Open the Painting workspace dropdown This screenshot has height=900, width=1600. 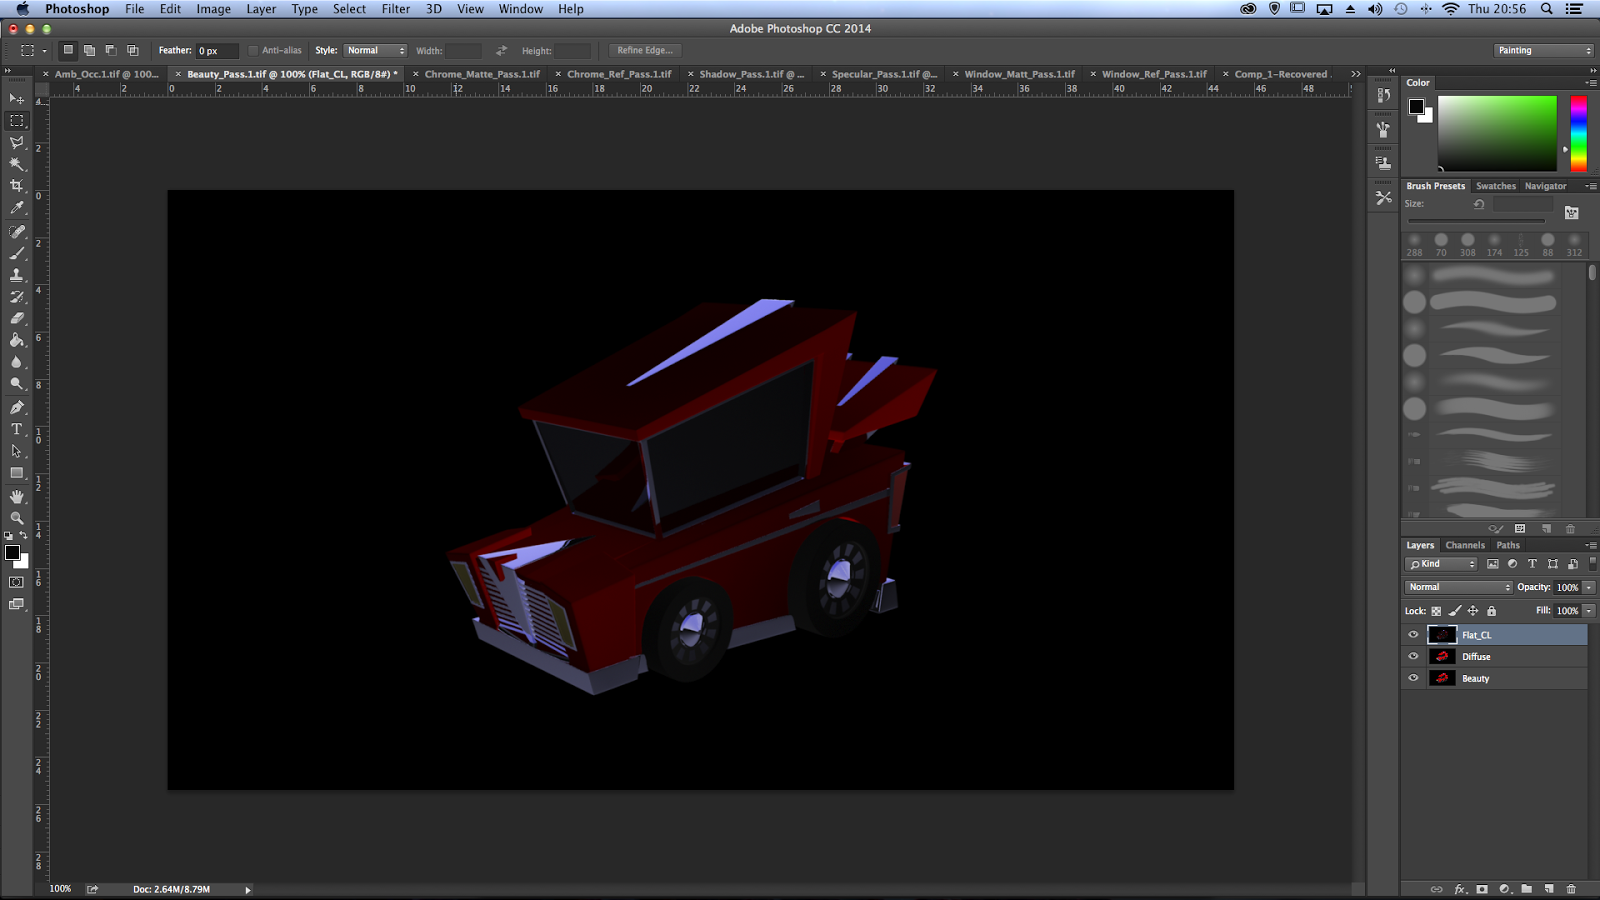tap(1544, 51)
